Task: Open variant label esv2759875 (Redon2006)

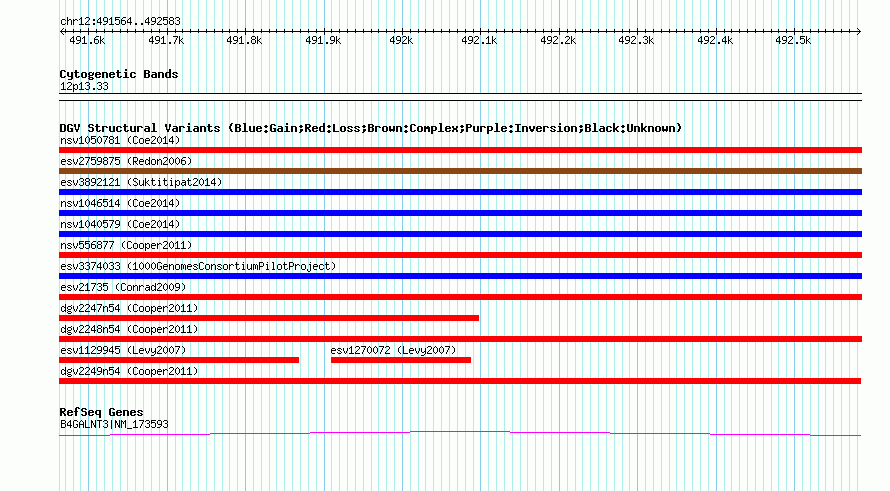Action: [126, 161]
